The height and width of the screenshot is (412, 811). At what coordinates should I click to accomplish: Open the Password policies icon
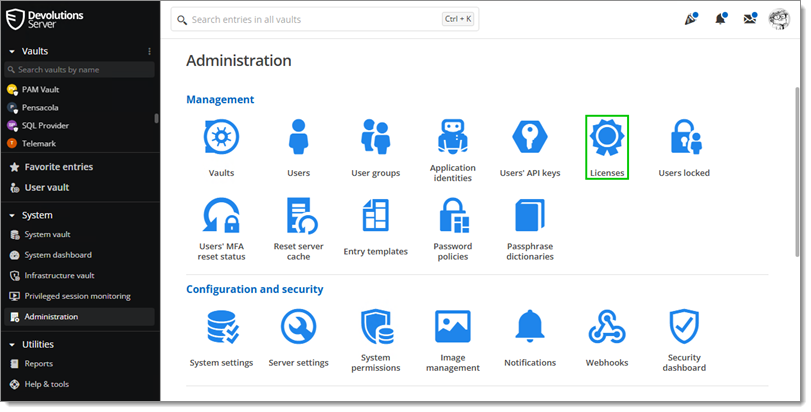click(453, 217)
